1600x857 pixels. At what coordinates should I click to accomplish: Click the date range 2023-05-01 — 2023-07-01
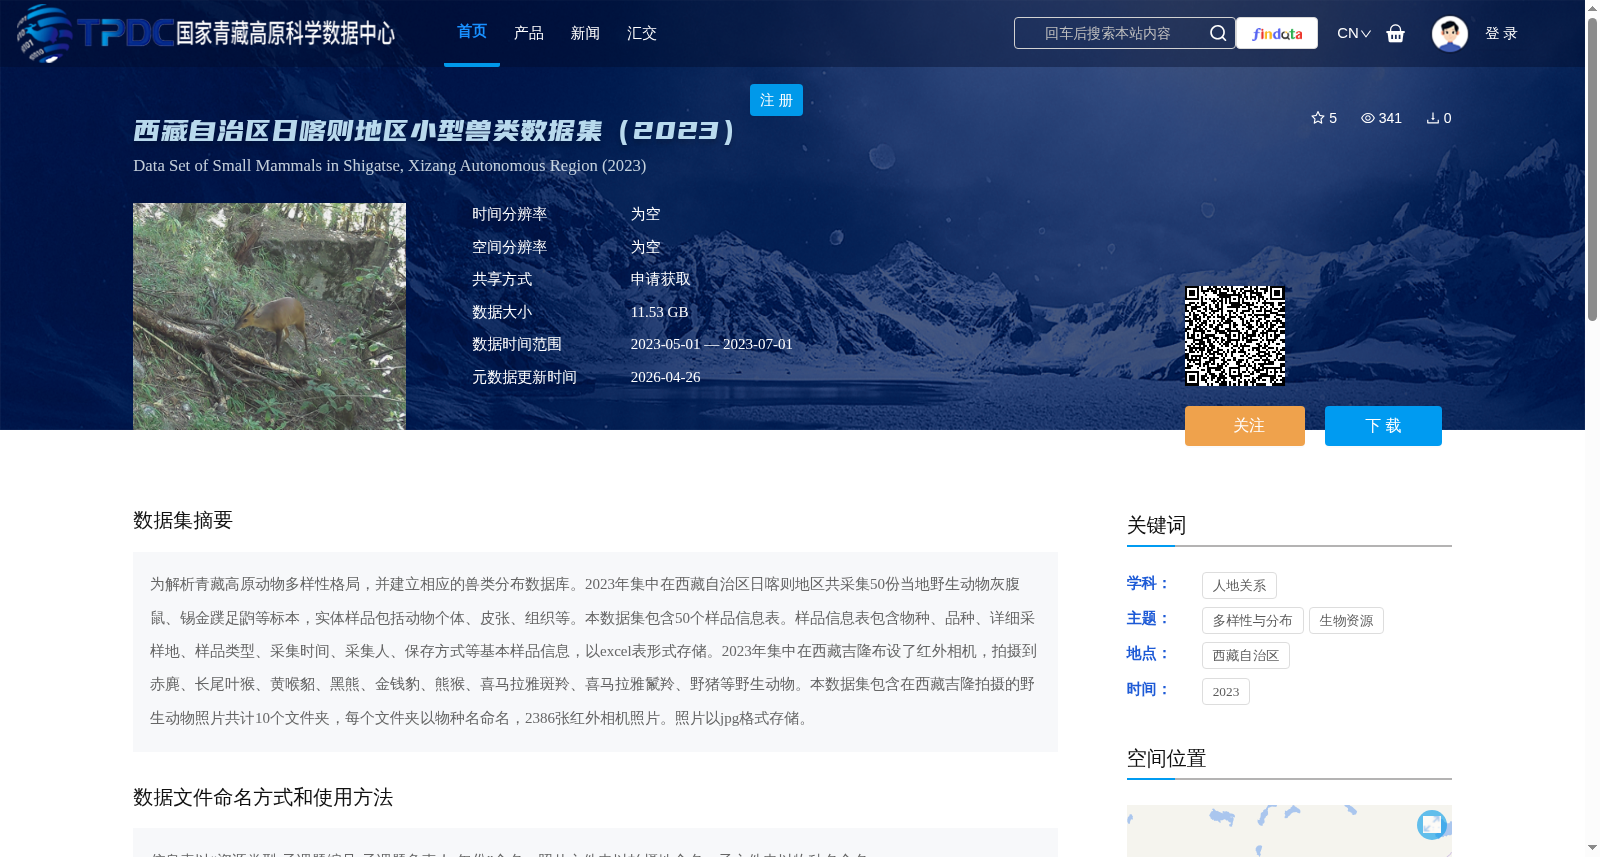(x=711, y=344)
